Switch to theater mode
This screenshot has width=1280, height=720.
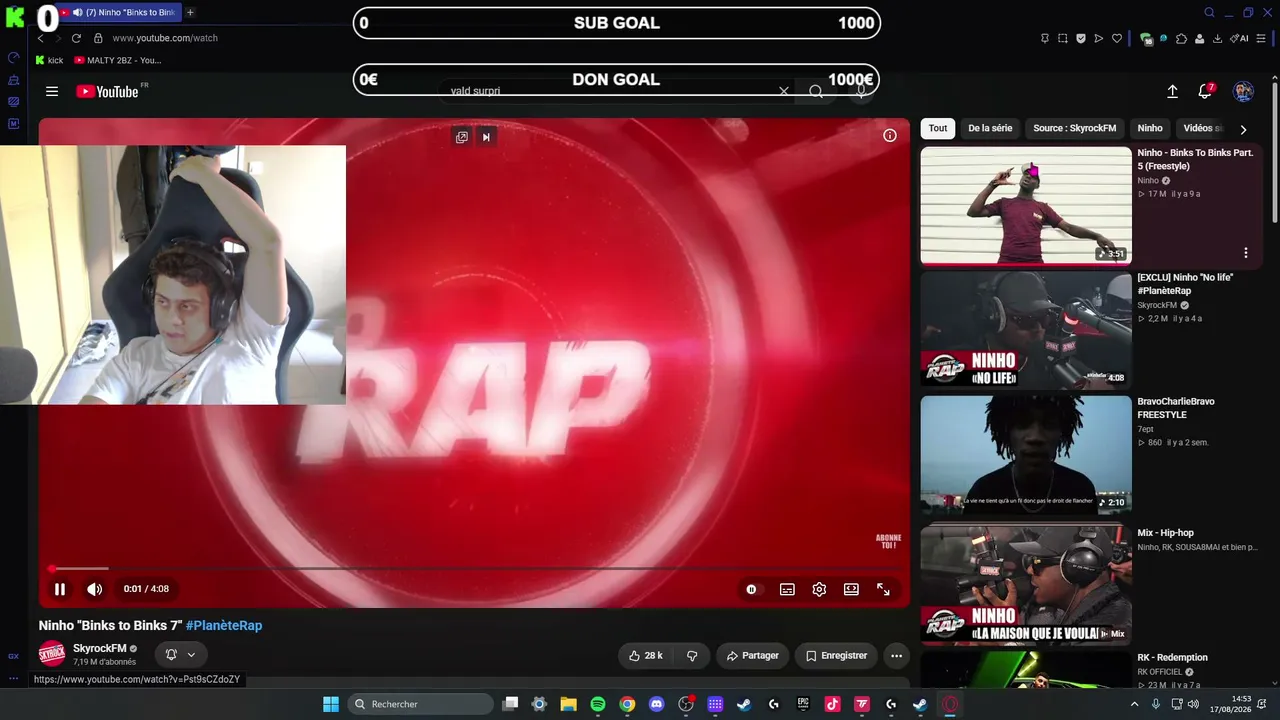(851, 589)
